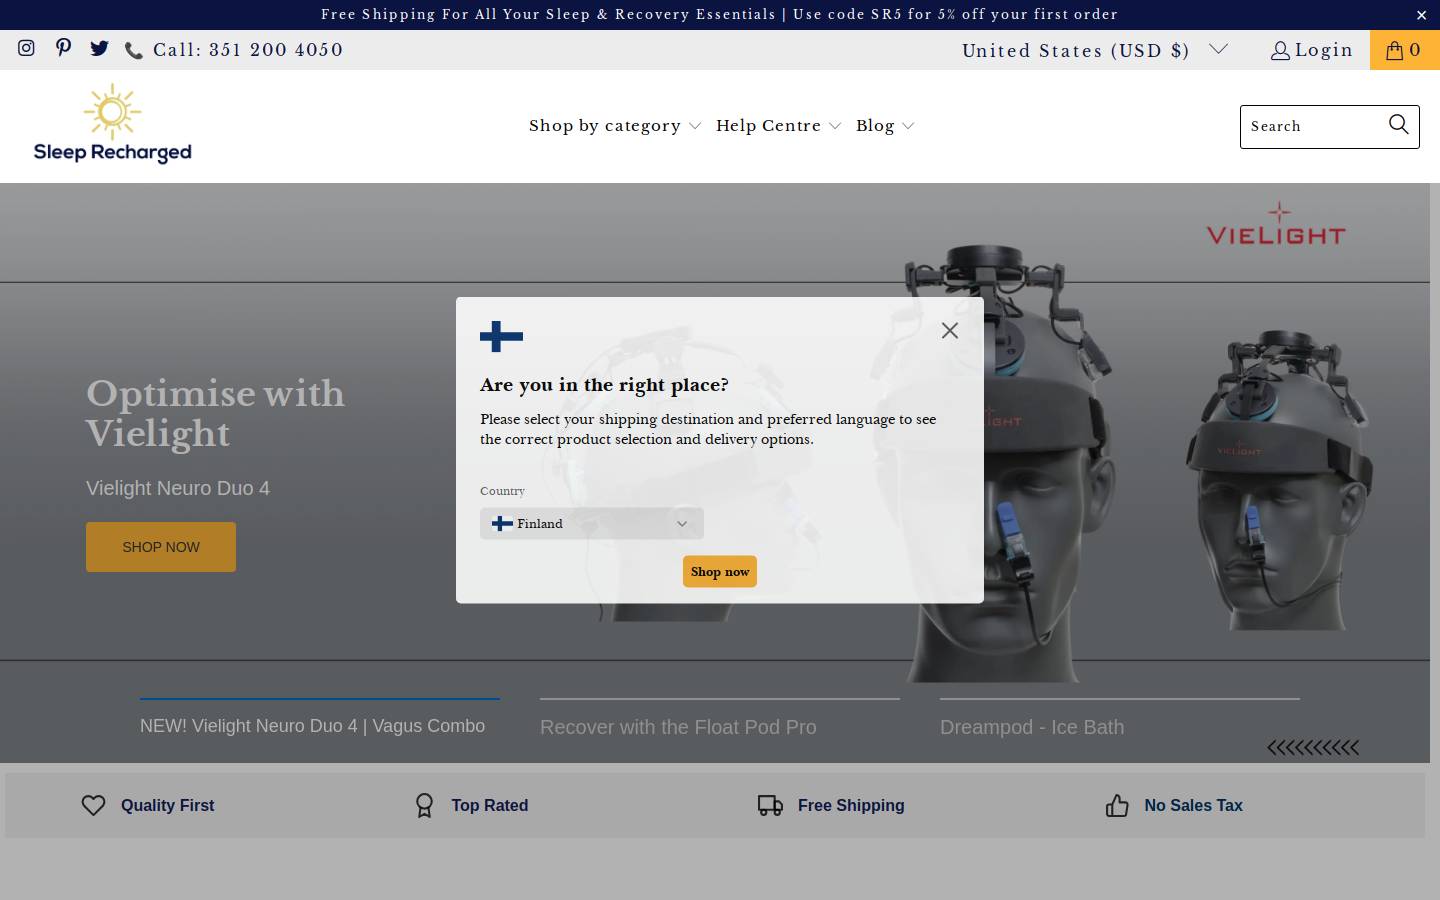Click the Finland flag icon in popup
Screen dimensions: 1440x900
coord(501,337)
